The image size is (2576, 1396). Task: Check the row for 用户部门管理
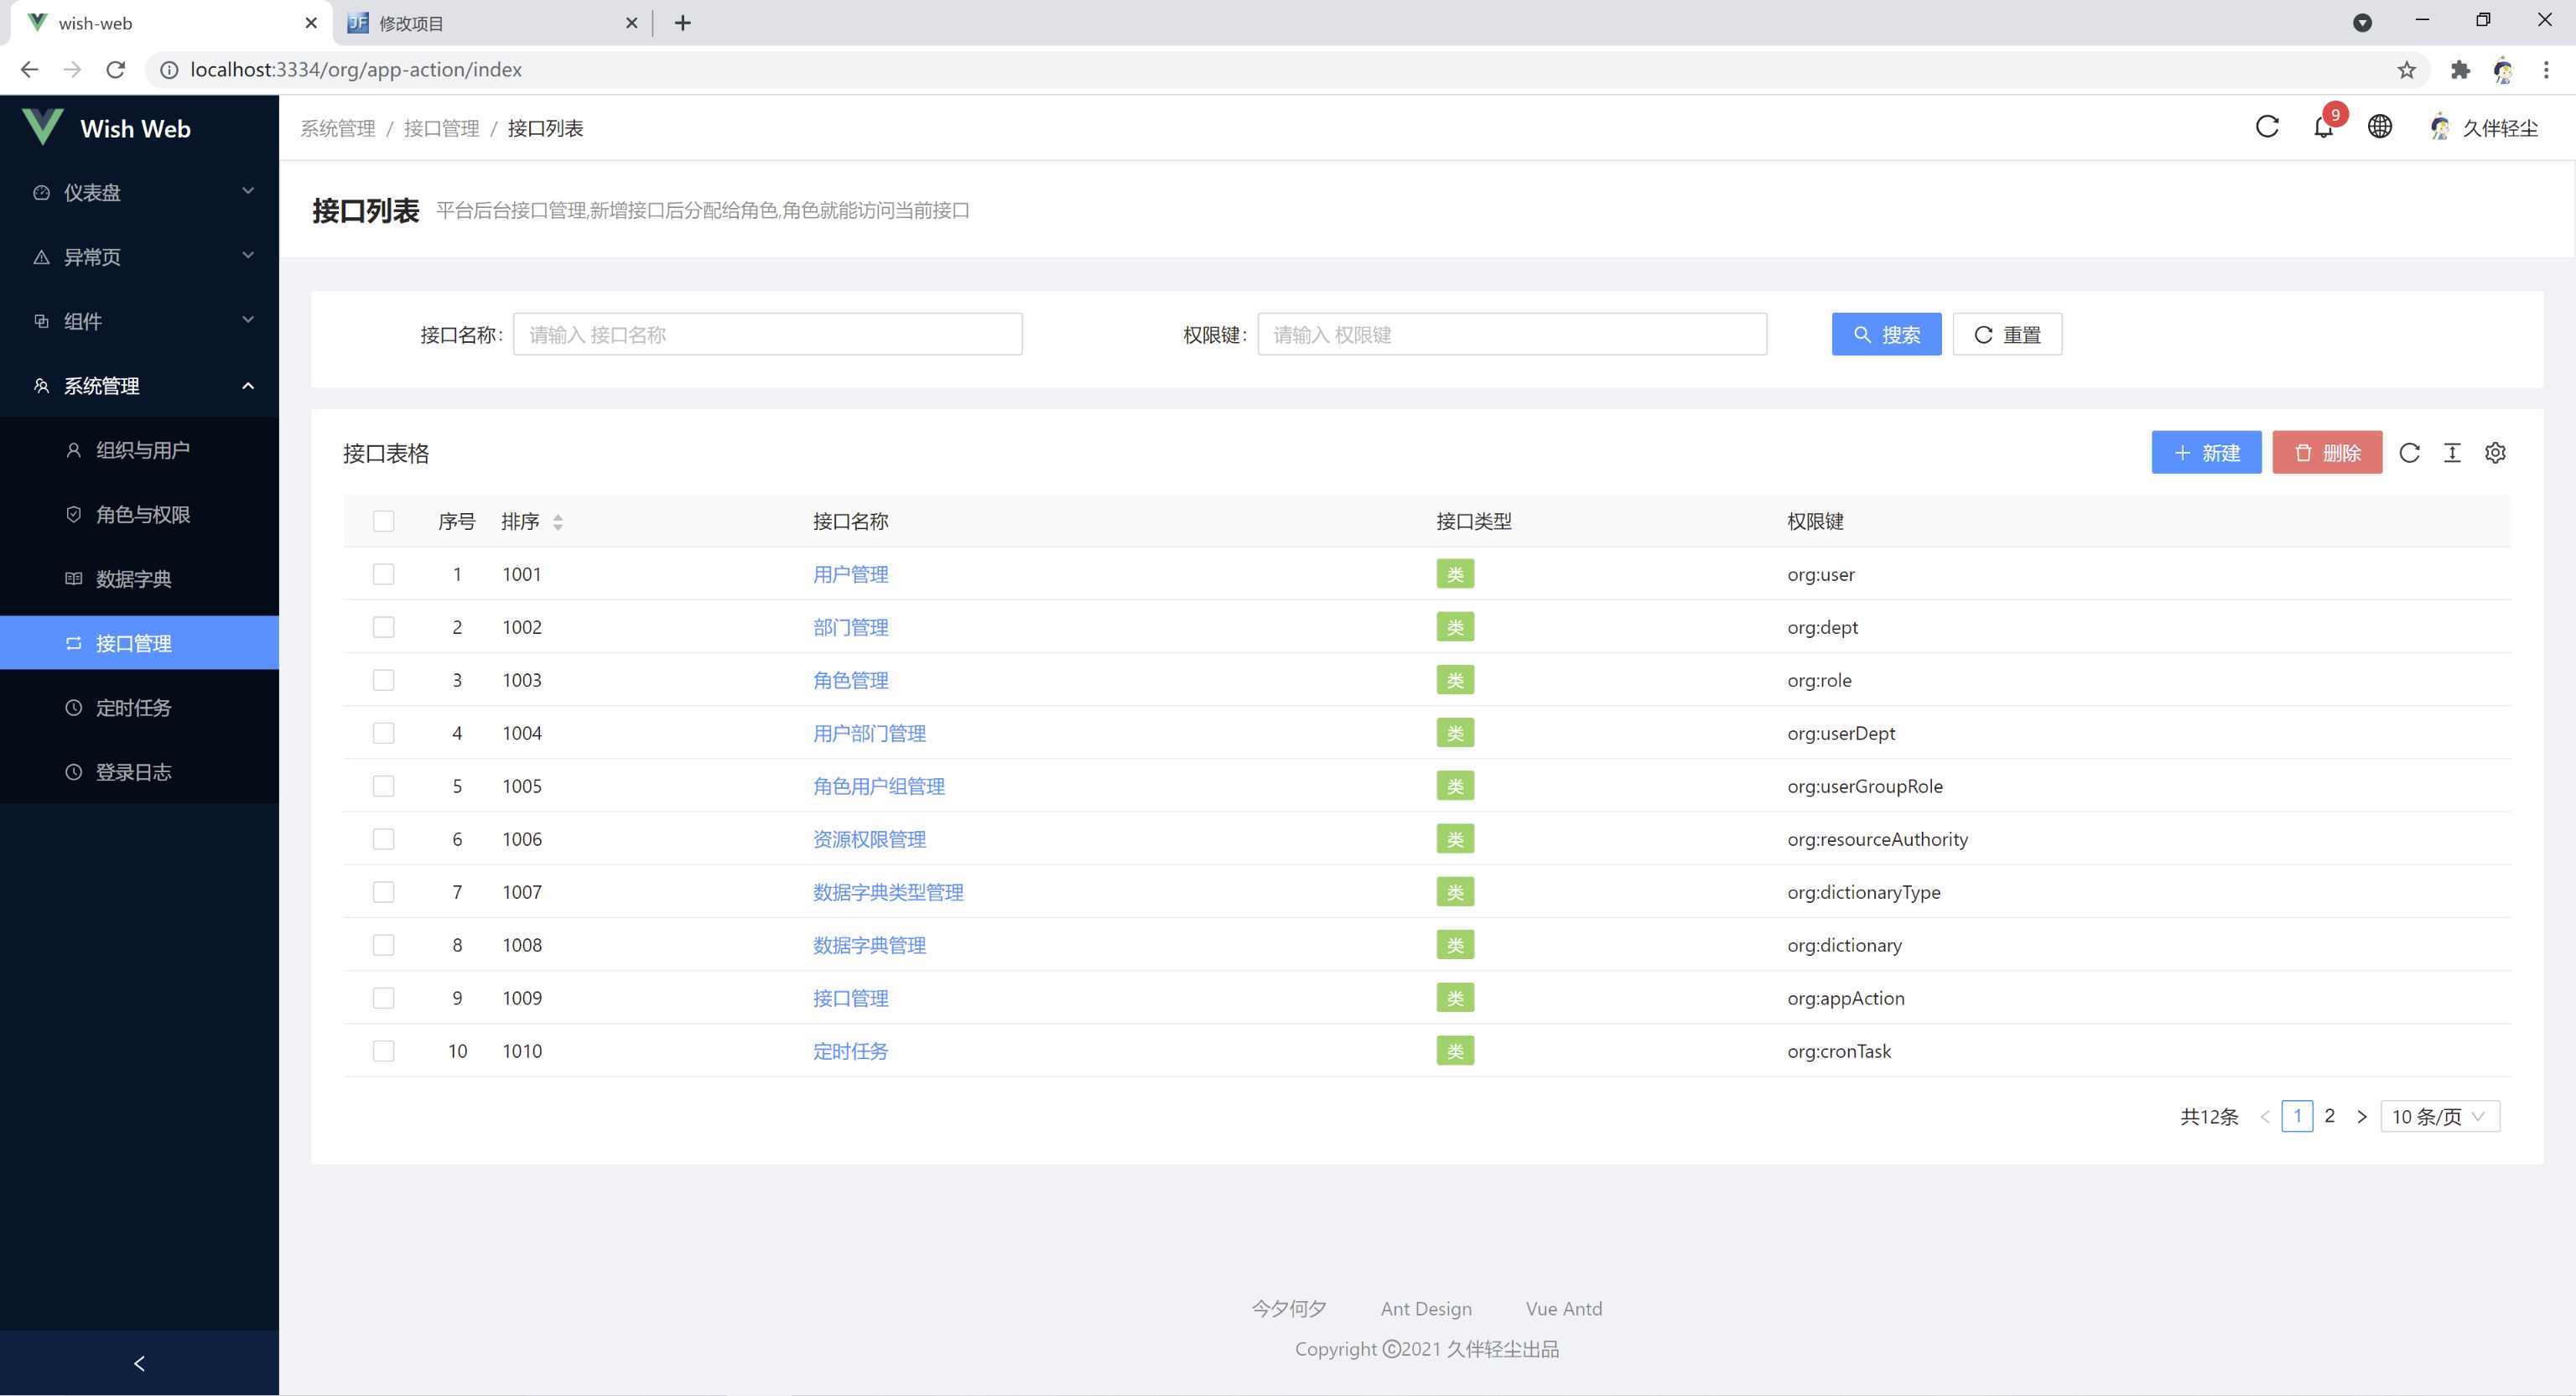(383, 733)
